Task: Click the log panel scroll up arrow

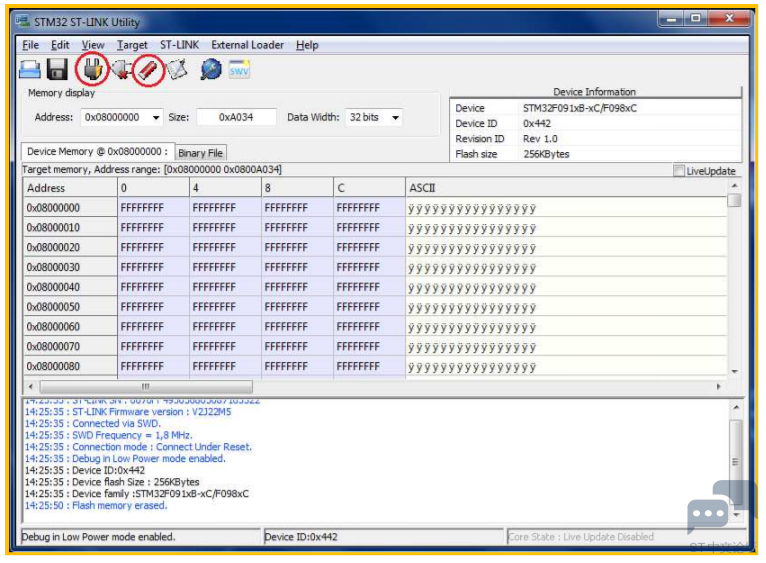Action: (x=736, y=407)
